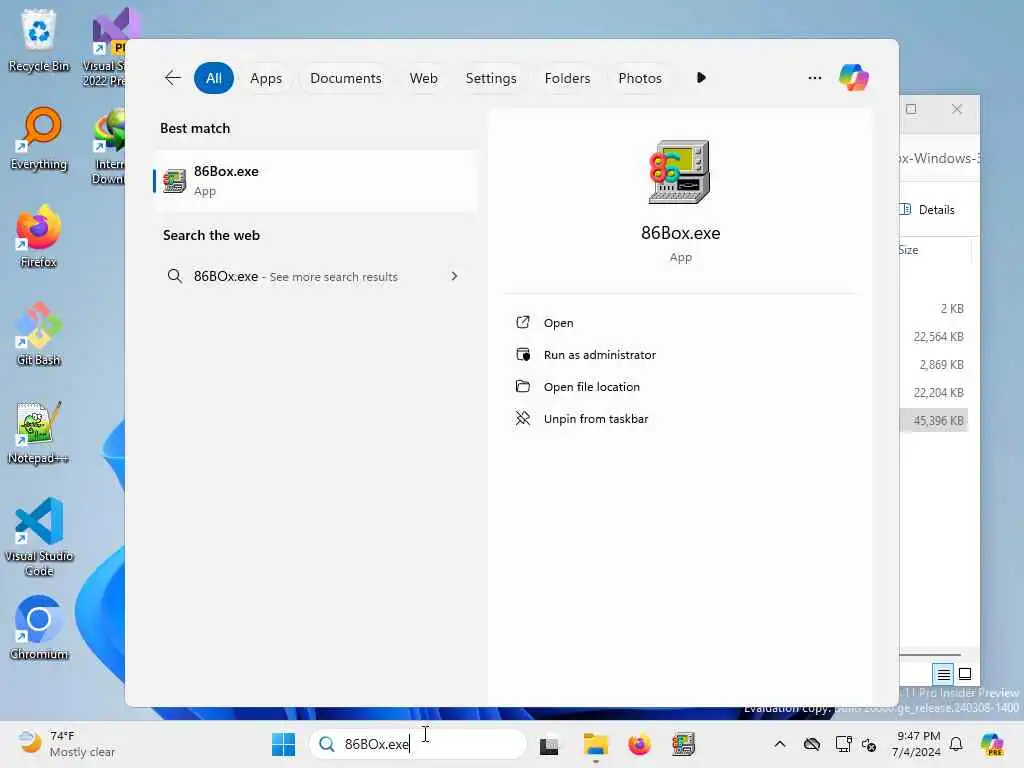
Task: Open Git Bash desktop shortcut
Action: click(x=39, y=334)
